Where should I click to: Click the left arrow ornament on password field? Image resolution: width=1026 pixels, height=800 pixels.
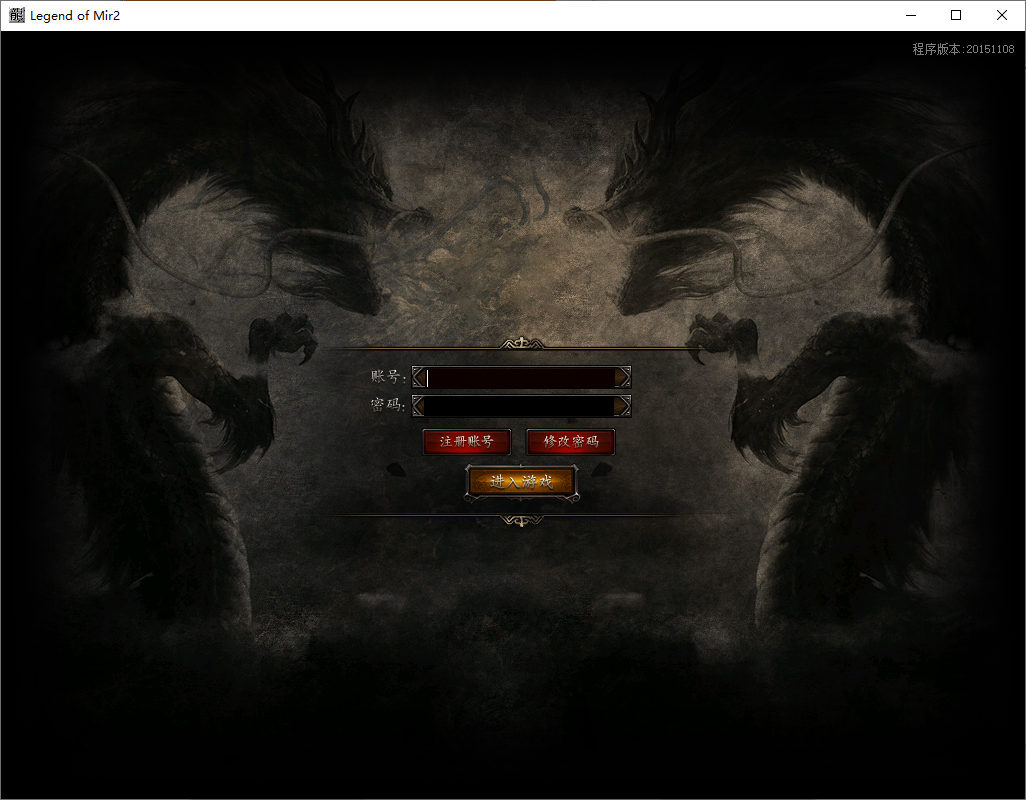click(x=419, y=405)
